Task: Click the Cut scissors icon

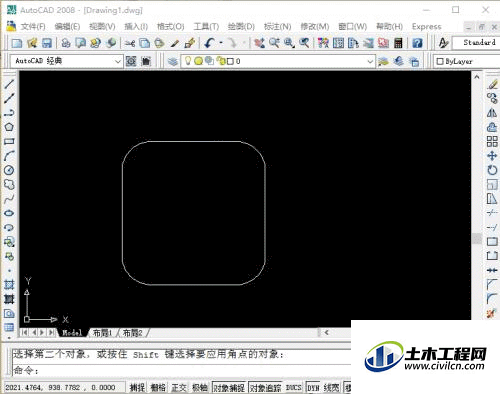Action: [130, 43]
